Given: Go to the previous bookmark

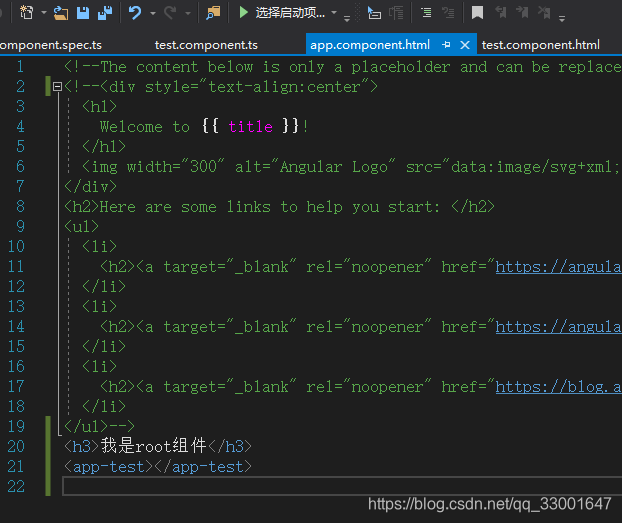Looking at the screenshot, I should coord(501,13).
